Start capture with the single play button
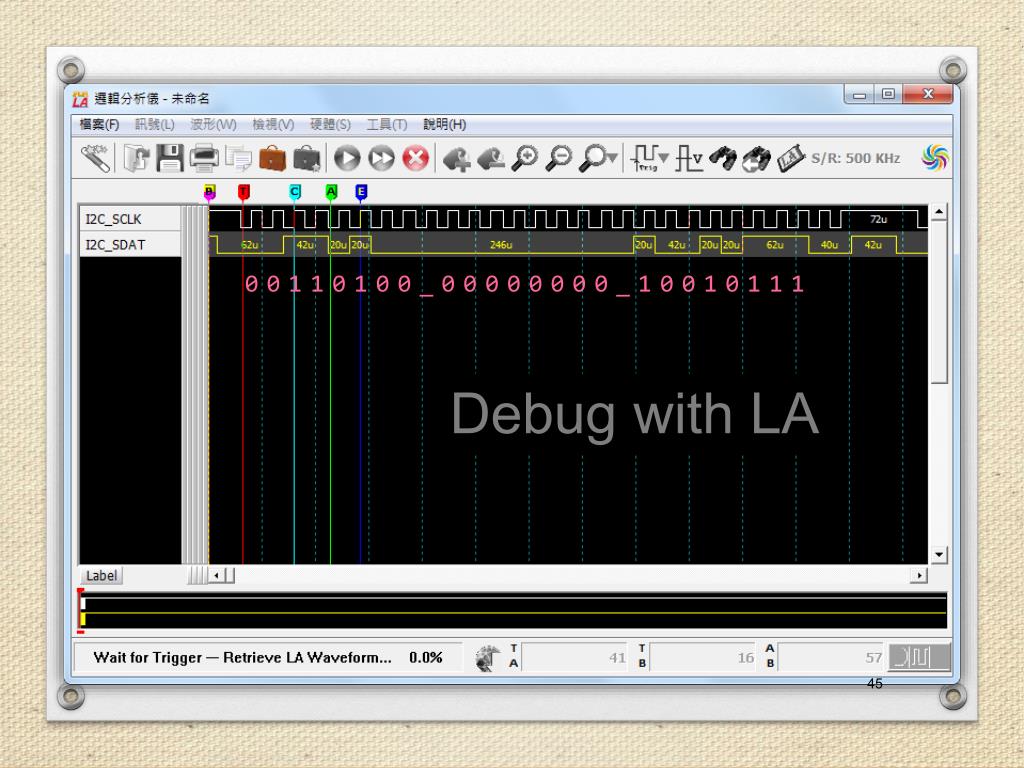 [x=347, y=158]
